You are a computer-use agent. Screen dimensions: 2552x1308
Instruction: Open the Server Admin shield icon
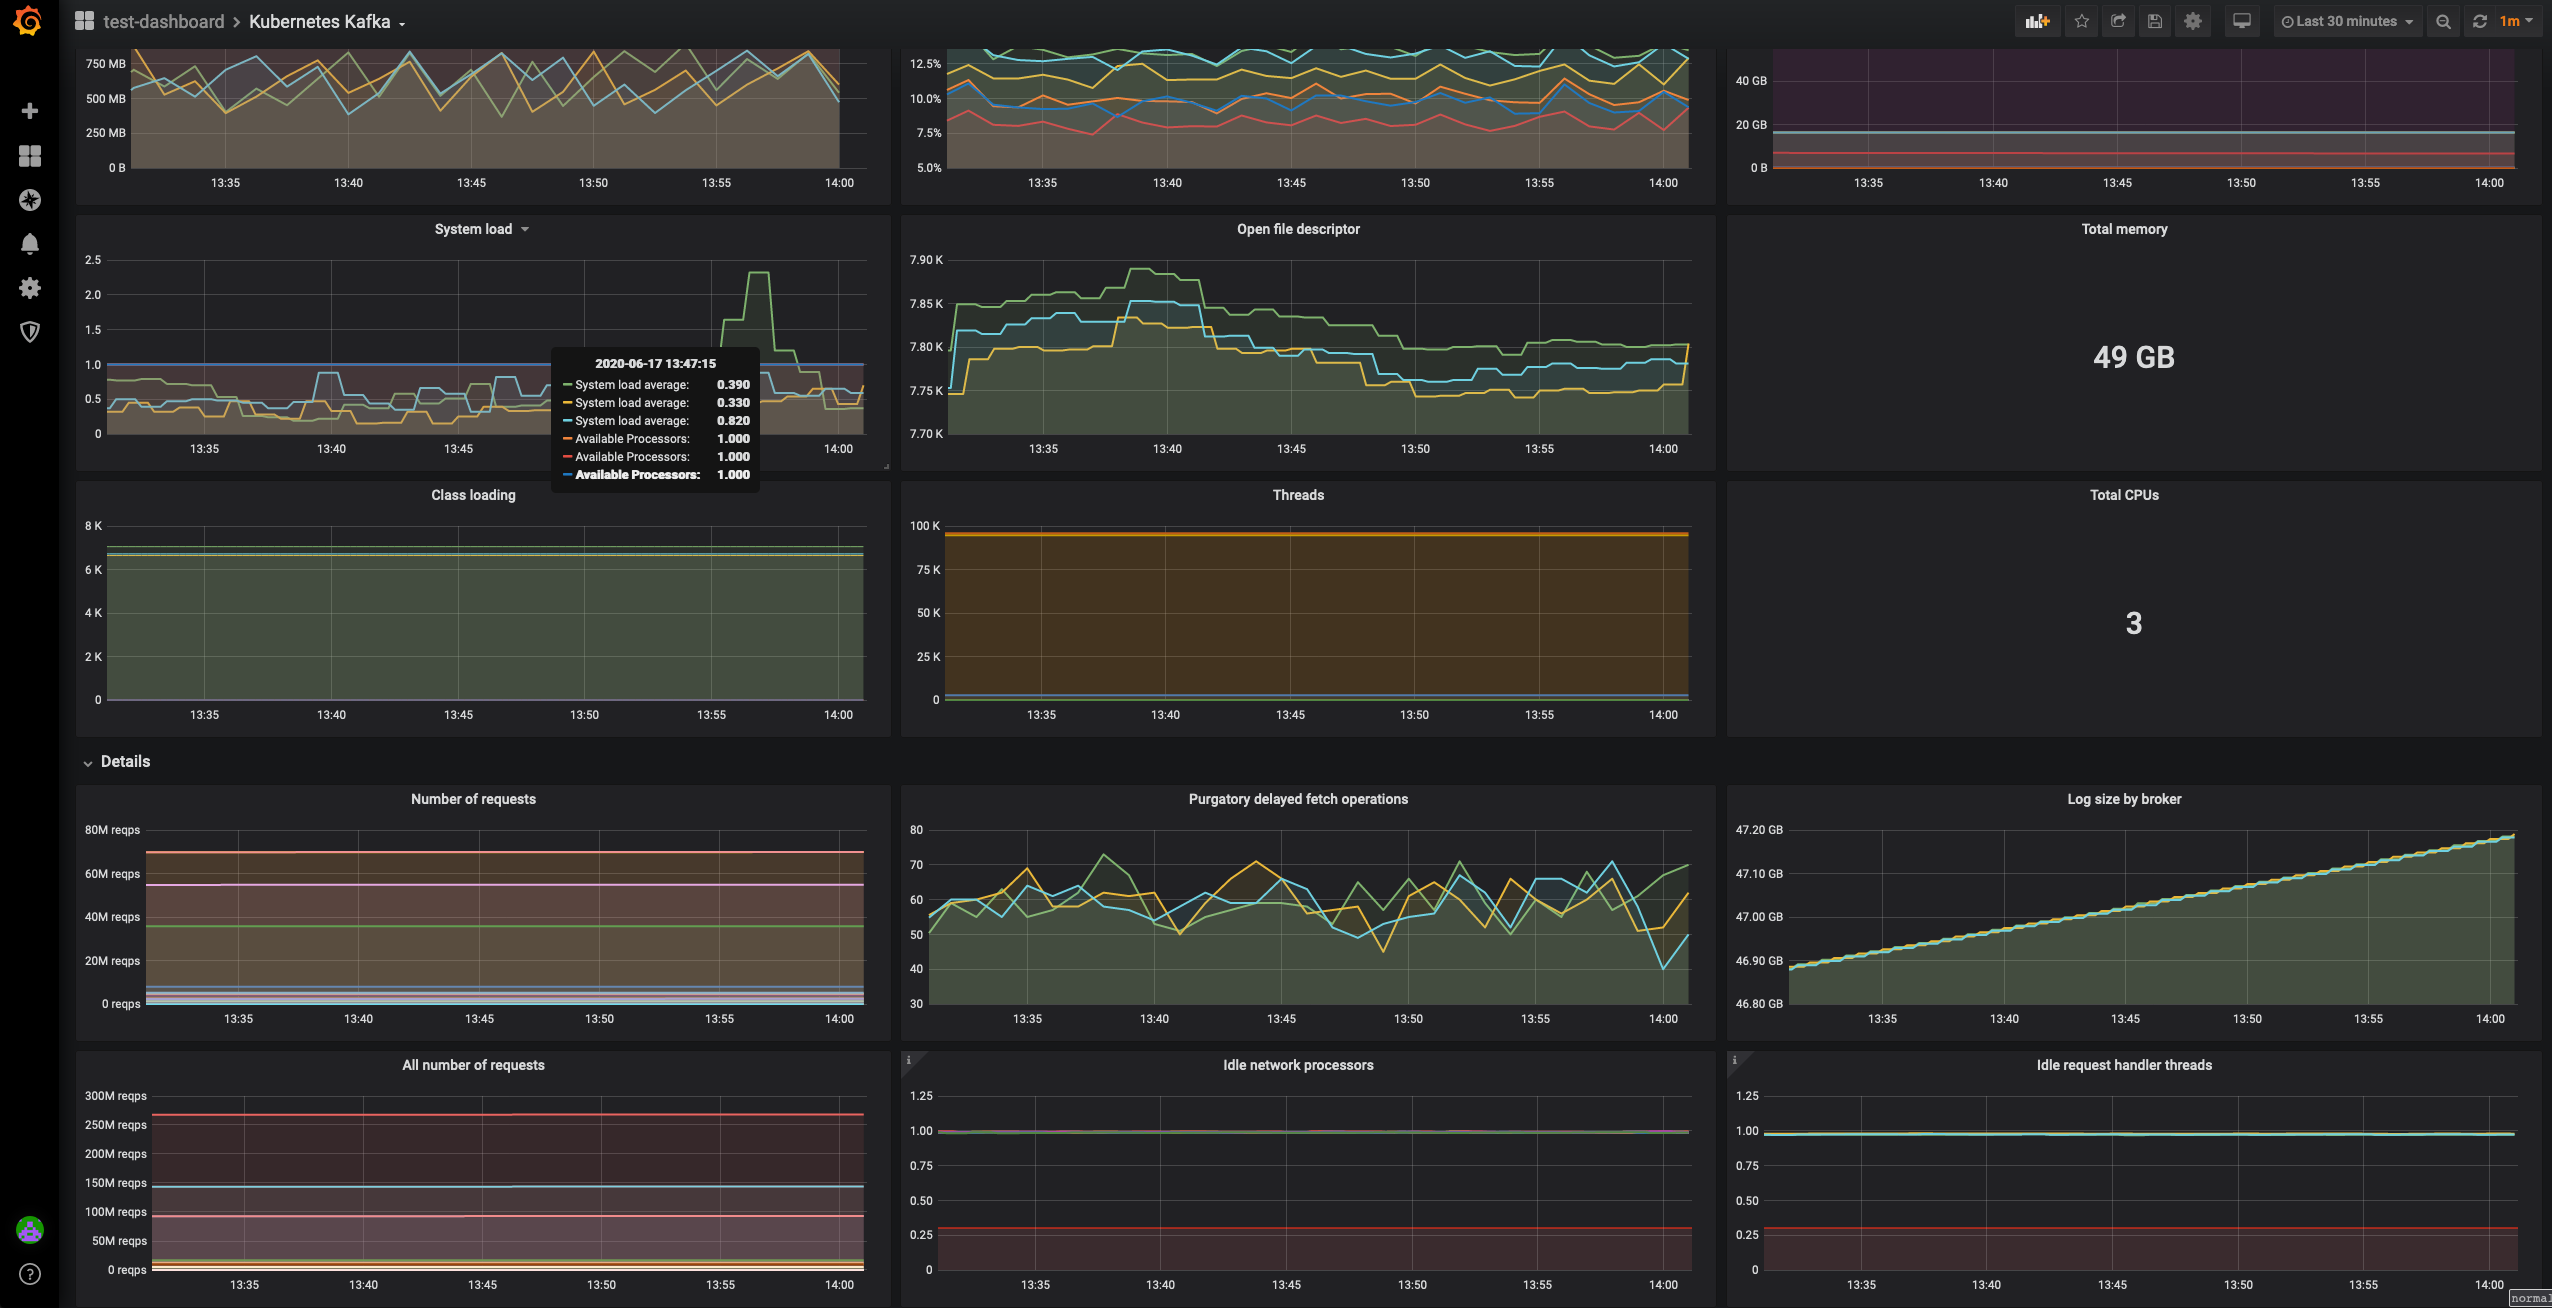[x=30, y=332]
